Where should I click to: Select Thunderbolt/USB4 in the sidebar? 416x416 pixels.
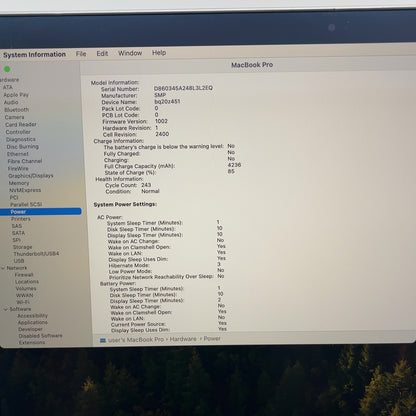[x=36, y=254]
